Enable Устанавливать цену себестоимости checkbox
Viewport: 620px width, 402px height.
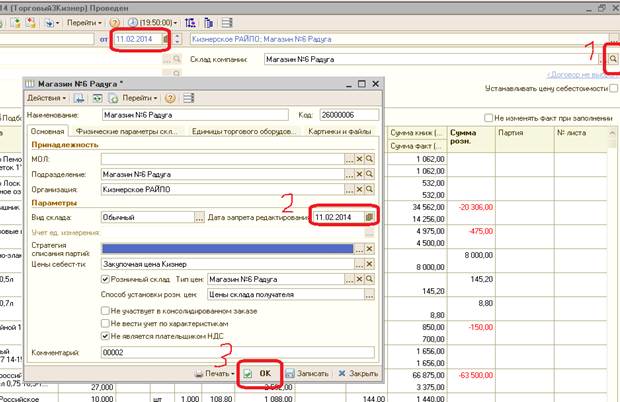(x=613, y=89)
